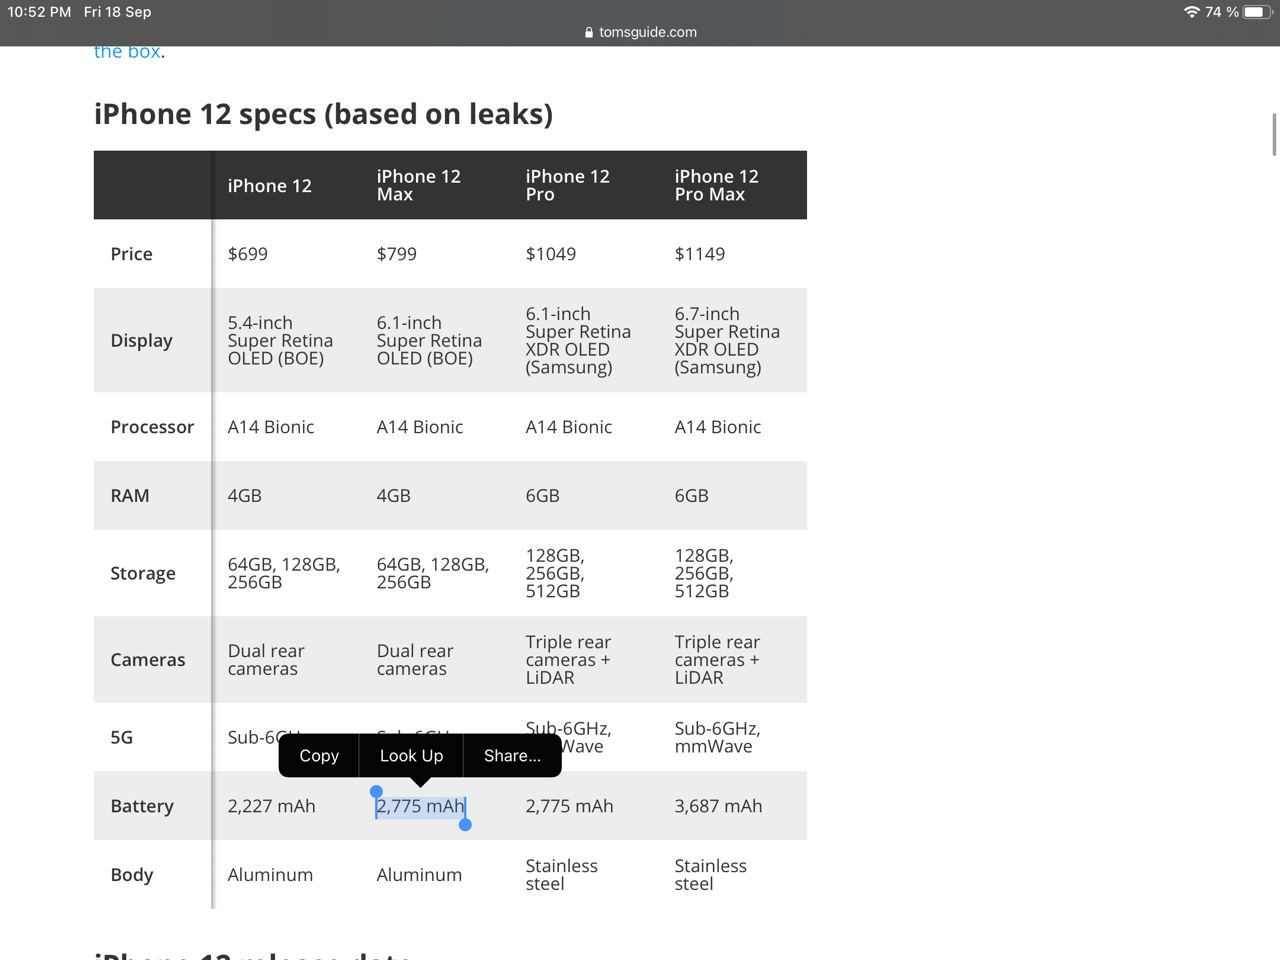Tap the 'Fri 18 Sep' date in the status bar
1280x960 pixels.
coord(117,12)
